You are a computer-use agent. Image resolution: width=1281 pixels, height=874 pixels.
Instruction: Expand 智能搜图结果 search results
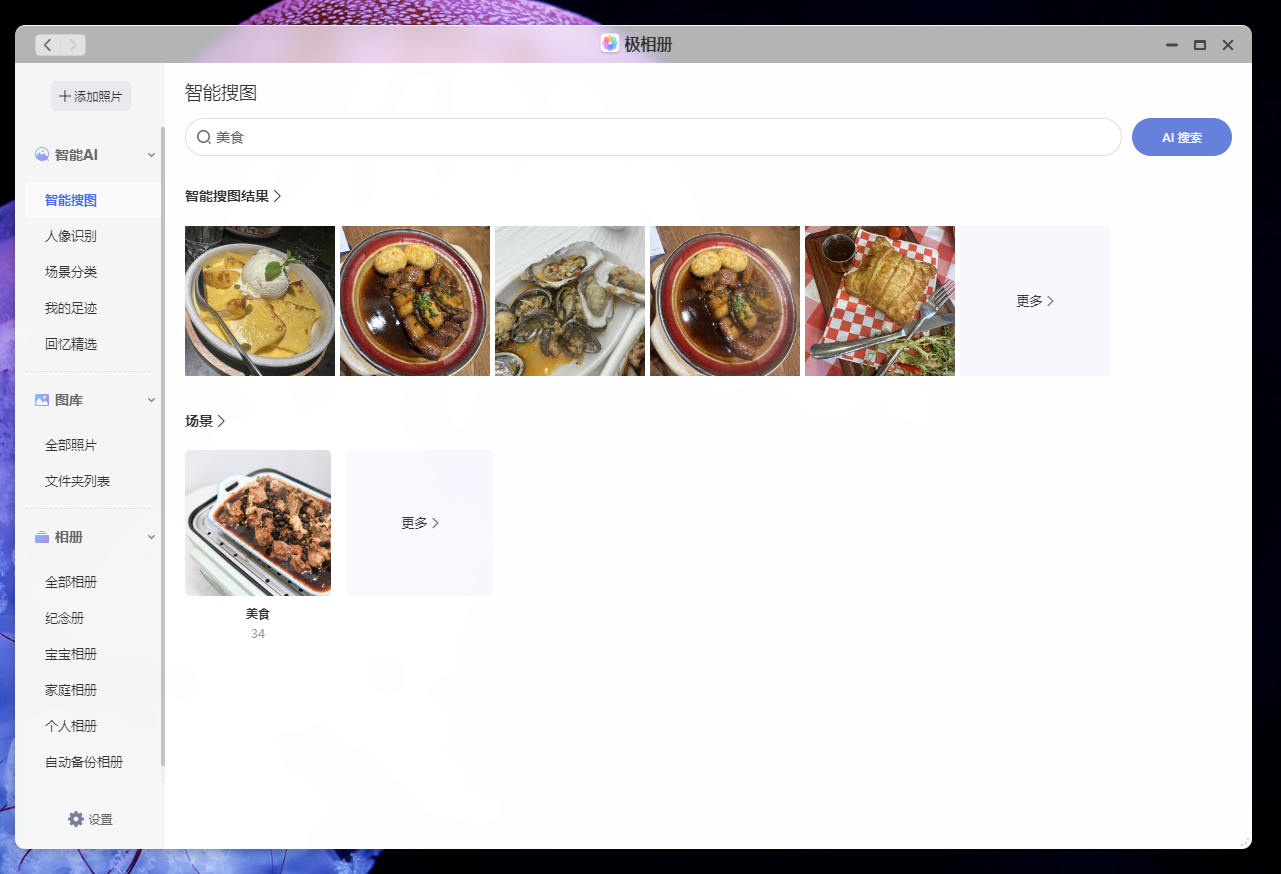point(234,196)
